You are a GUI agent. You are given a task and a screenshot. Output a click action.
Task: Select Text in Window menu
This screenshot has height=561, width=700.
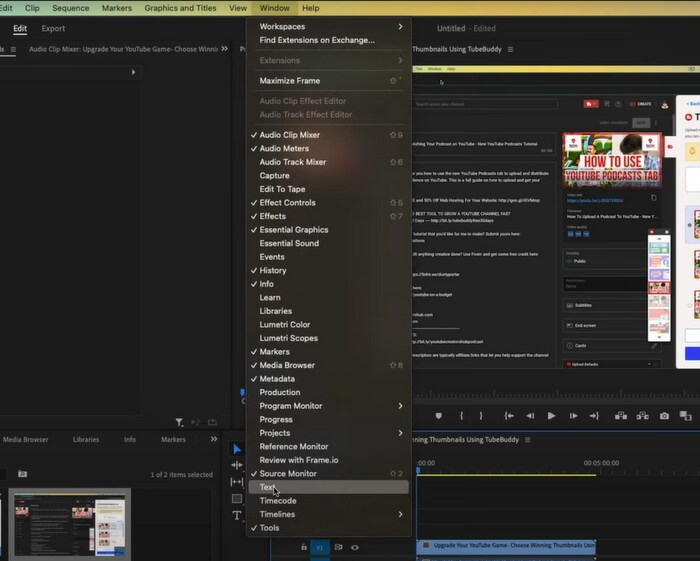coord(328,487)
